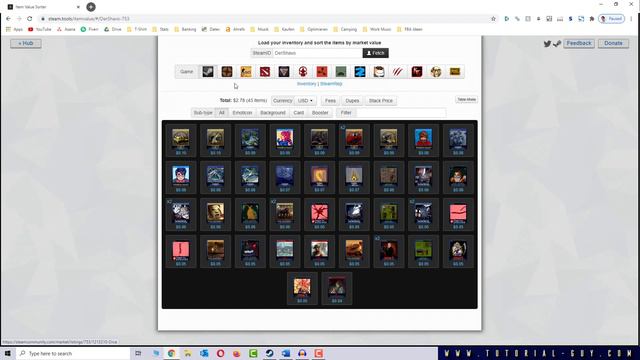Image resolution: width=640 pixels, height=360 pixels.
Task: Select the rightmost gold game icon
Action: pyautogui.click(x=455, y=72)
